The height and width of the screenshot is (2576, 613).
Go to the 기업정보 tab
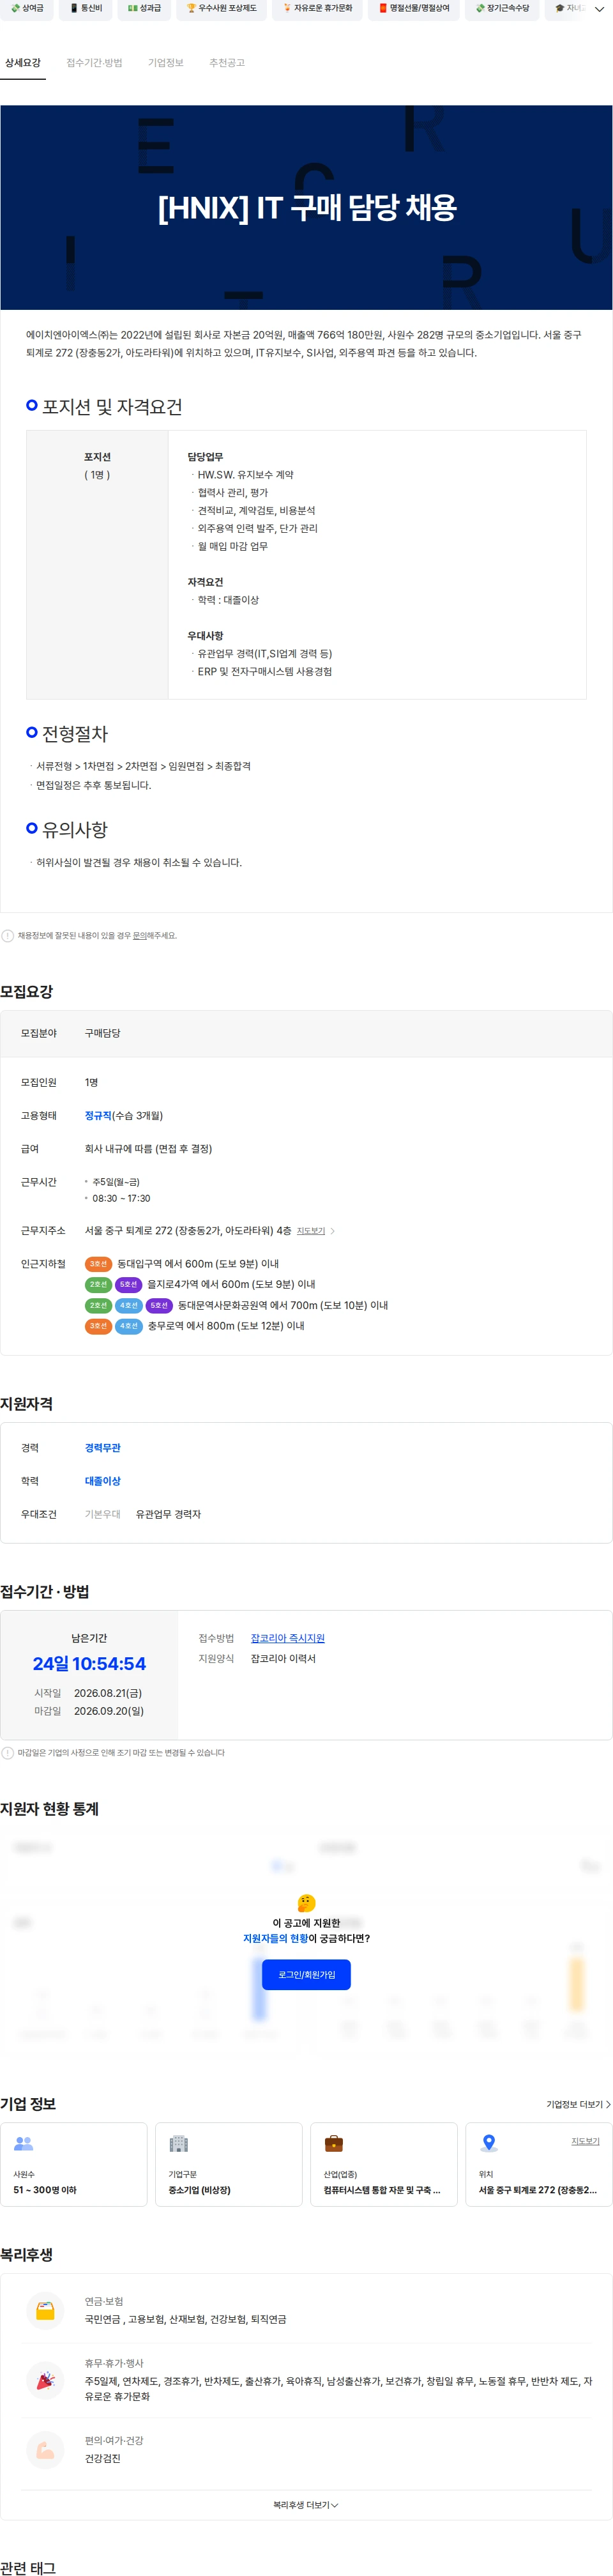click(166, 63)
